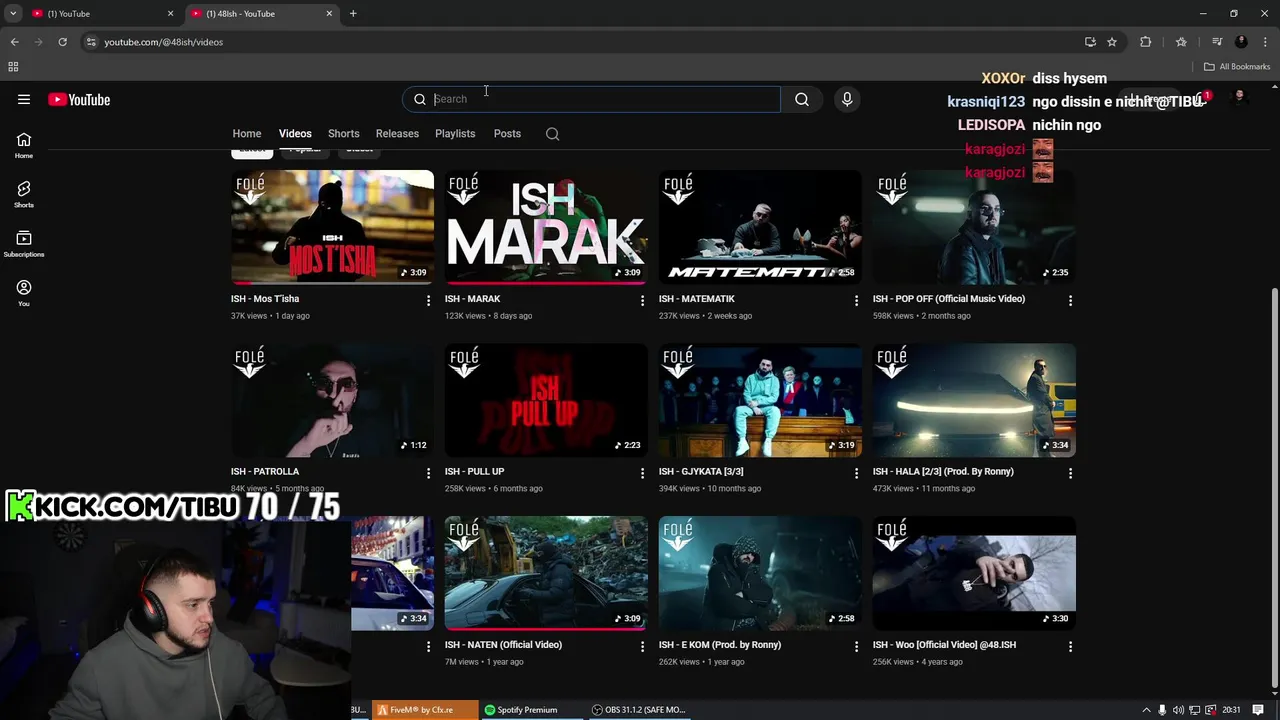The height and width of the screenshot is (720, 1280).
Task: Go back with the browser back arrow
Action: tap(14, 42)
